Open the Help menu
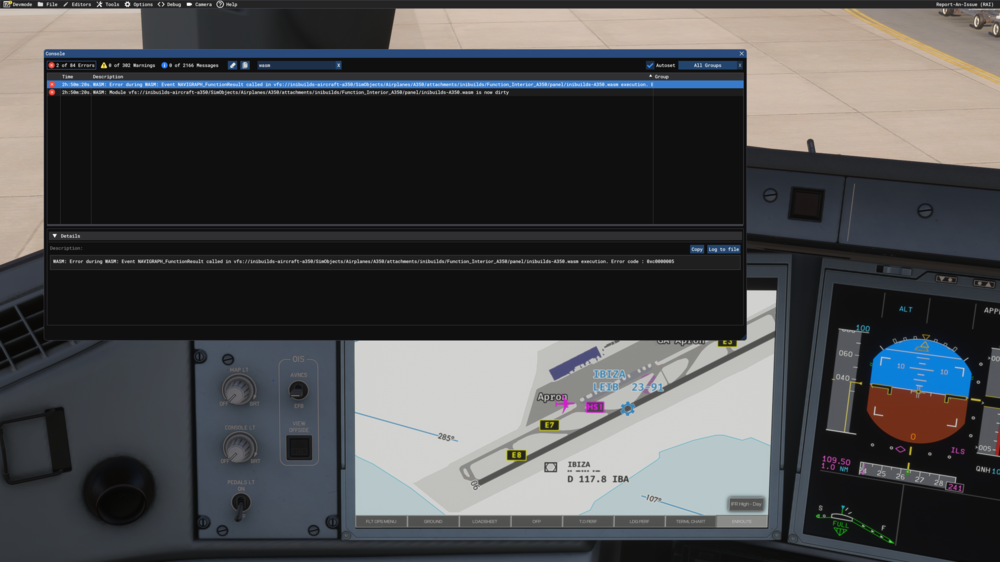The image size is (1000, 562). [227, 4]
